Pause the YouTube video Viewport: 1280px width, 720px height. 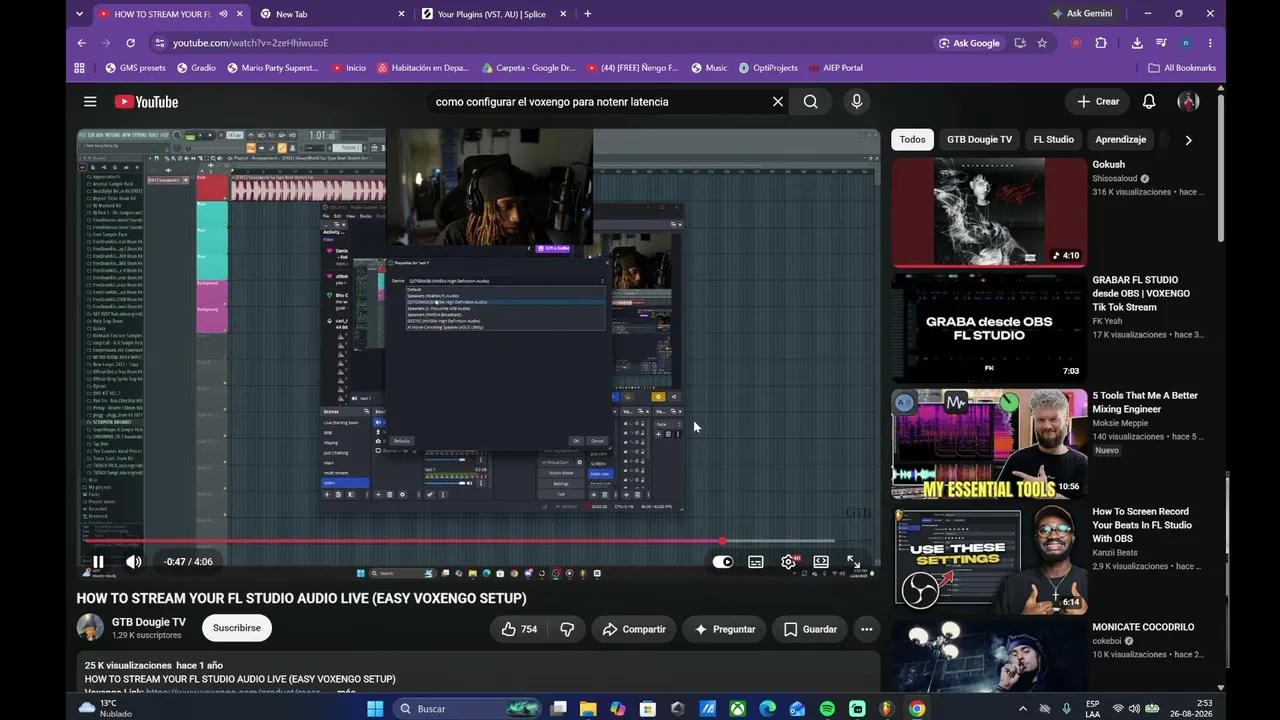(98, 562)
